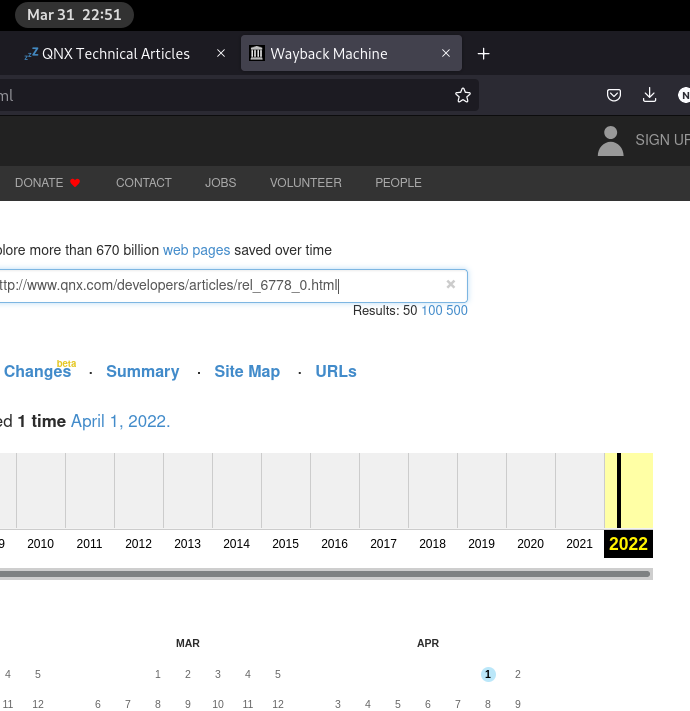Viewport: 690px width, 711px height.
Task: Open the URLs view
Action: 336,371
